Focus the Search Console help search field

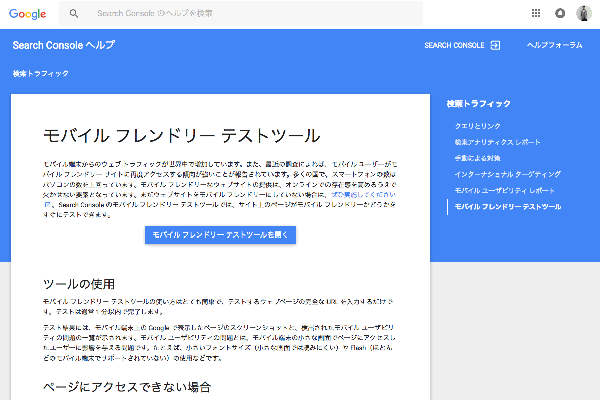point(241,13)
